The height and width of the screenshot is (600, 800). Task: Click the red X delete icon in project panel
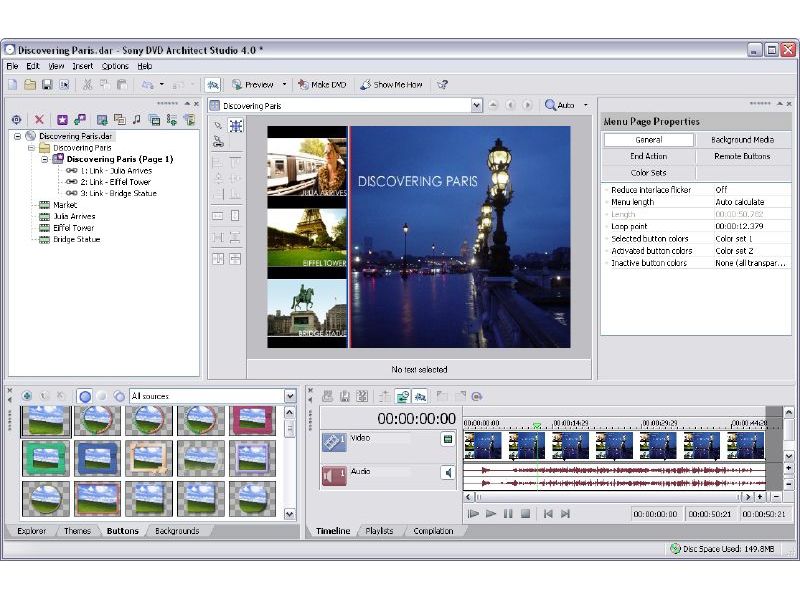[x=40, y=120]
